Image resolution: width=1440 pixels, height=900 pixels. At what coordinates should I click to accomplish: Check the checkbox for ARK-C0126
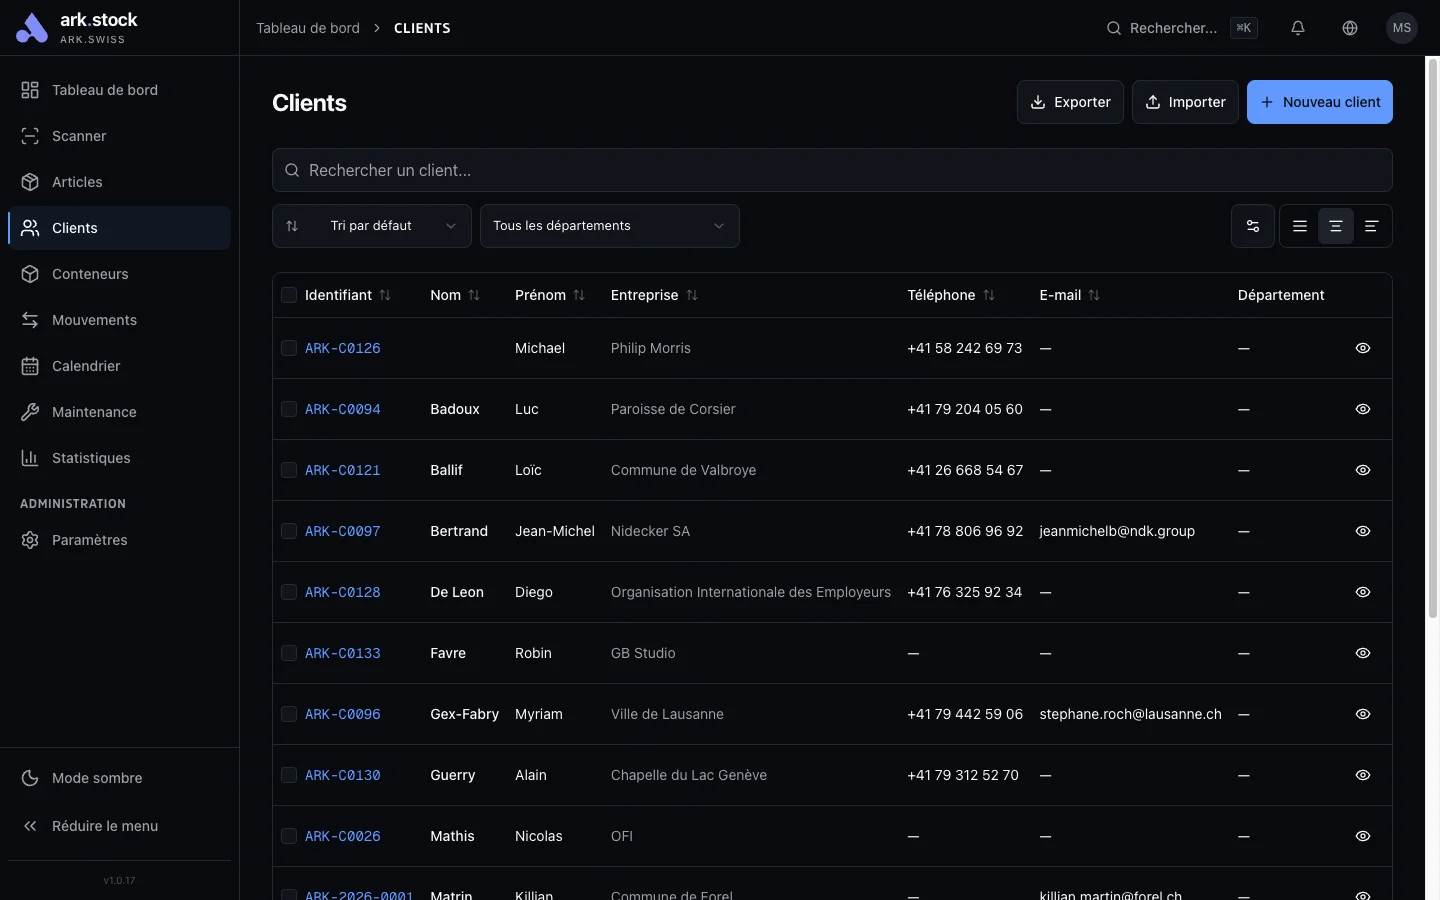288,348
